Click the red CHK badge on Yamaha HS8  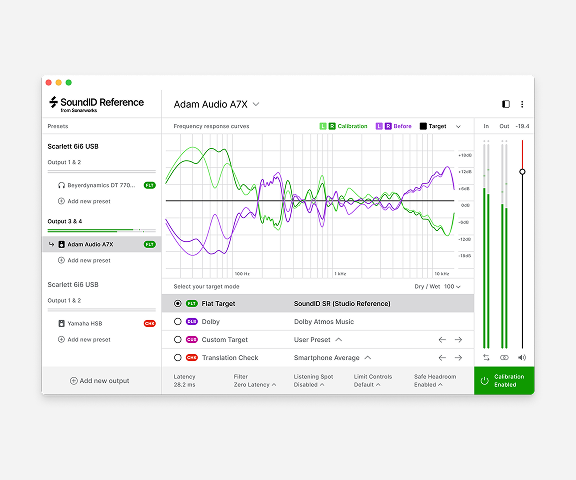(x=150, y=324)
